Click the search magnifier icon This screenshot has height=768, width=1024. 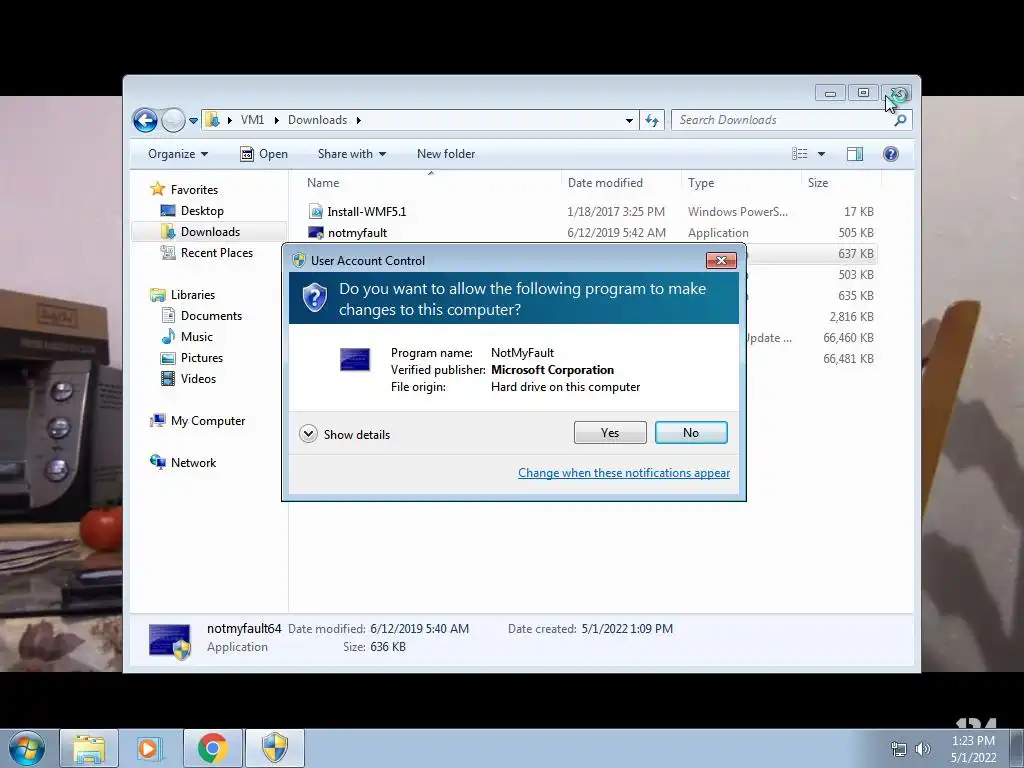pyautogui.click(x=900, y=120)
